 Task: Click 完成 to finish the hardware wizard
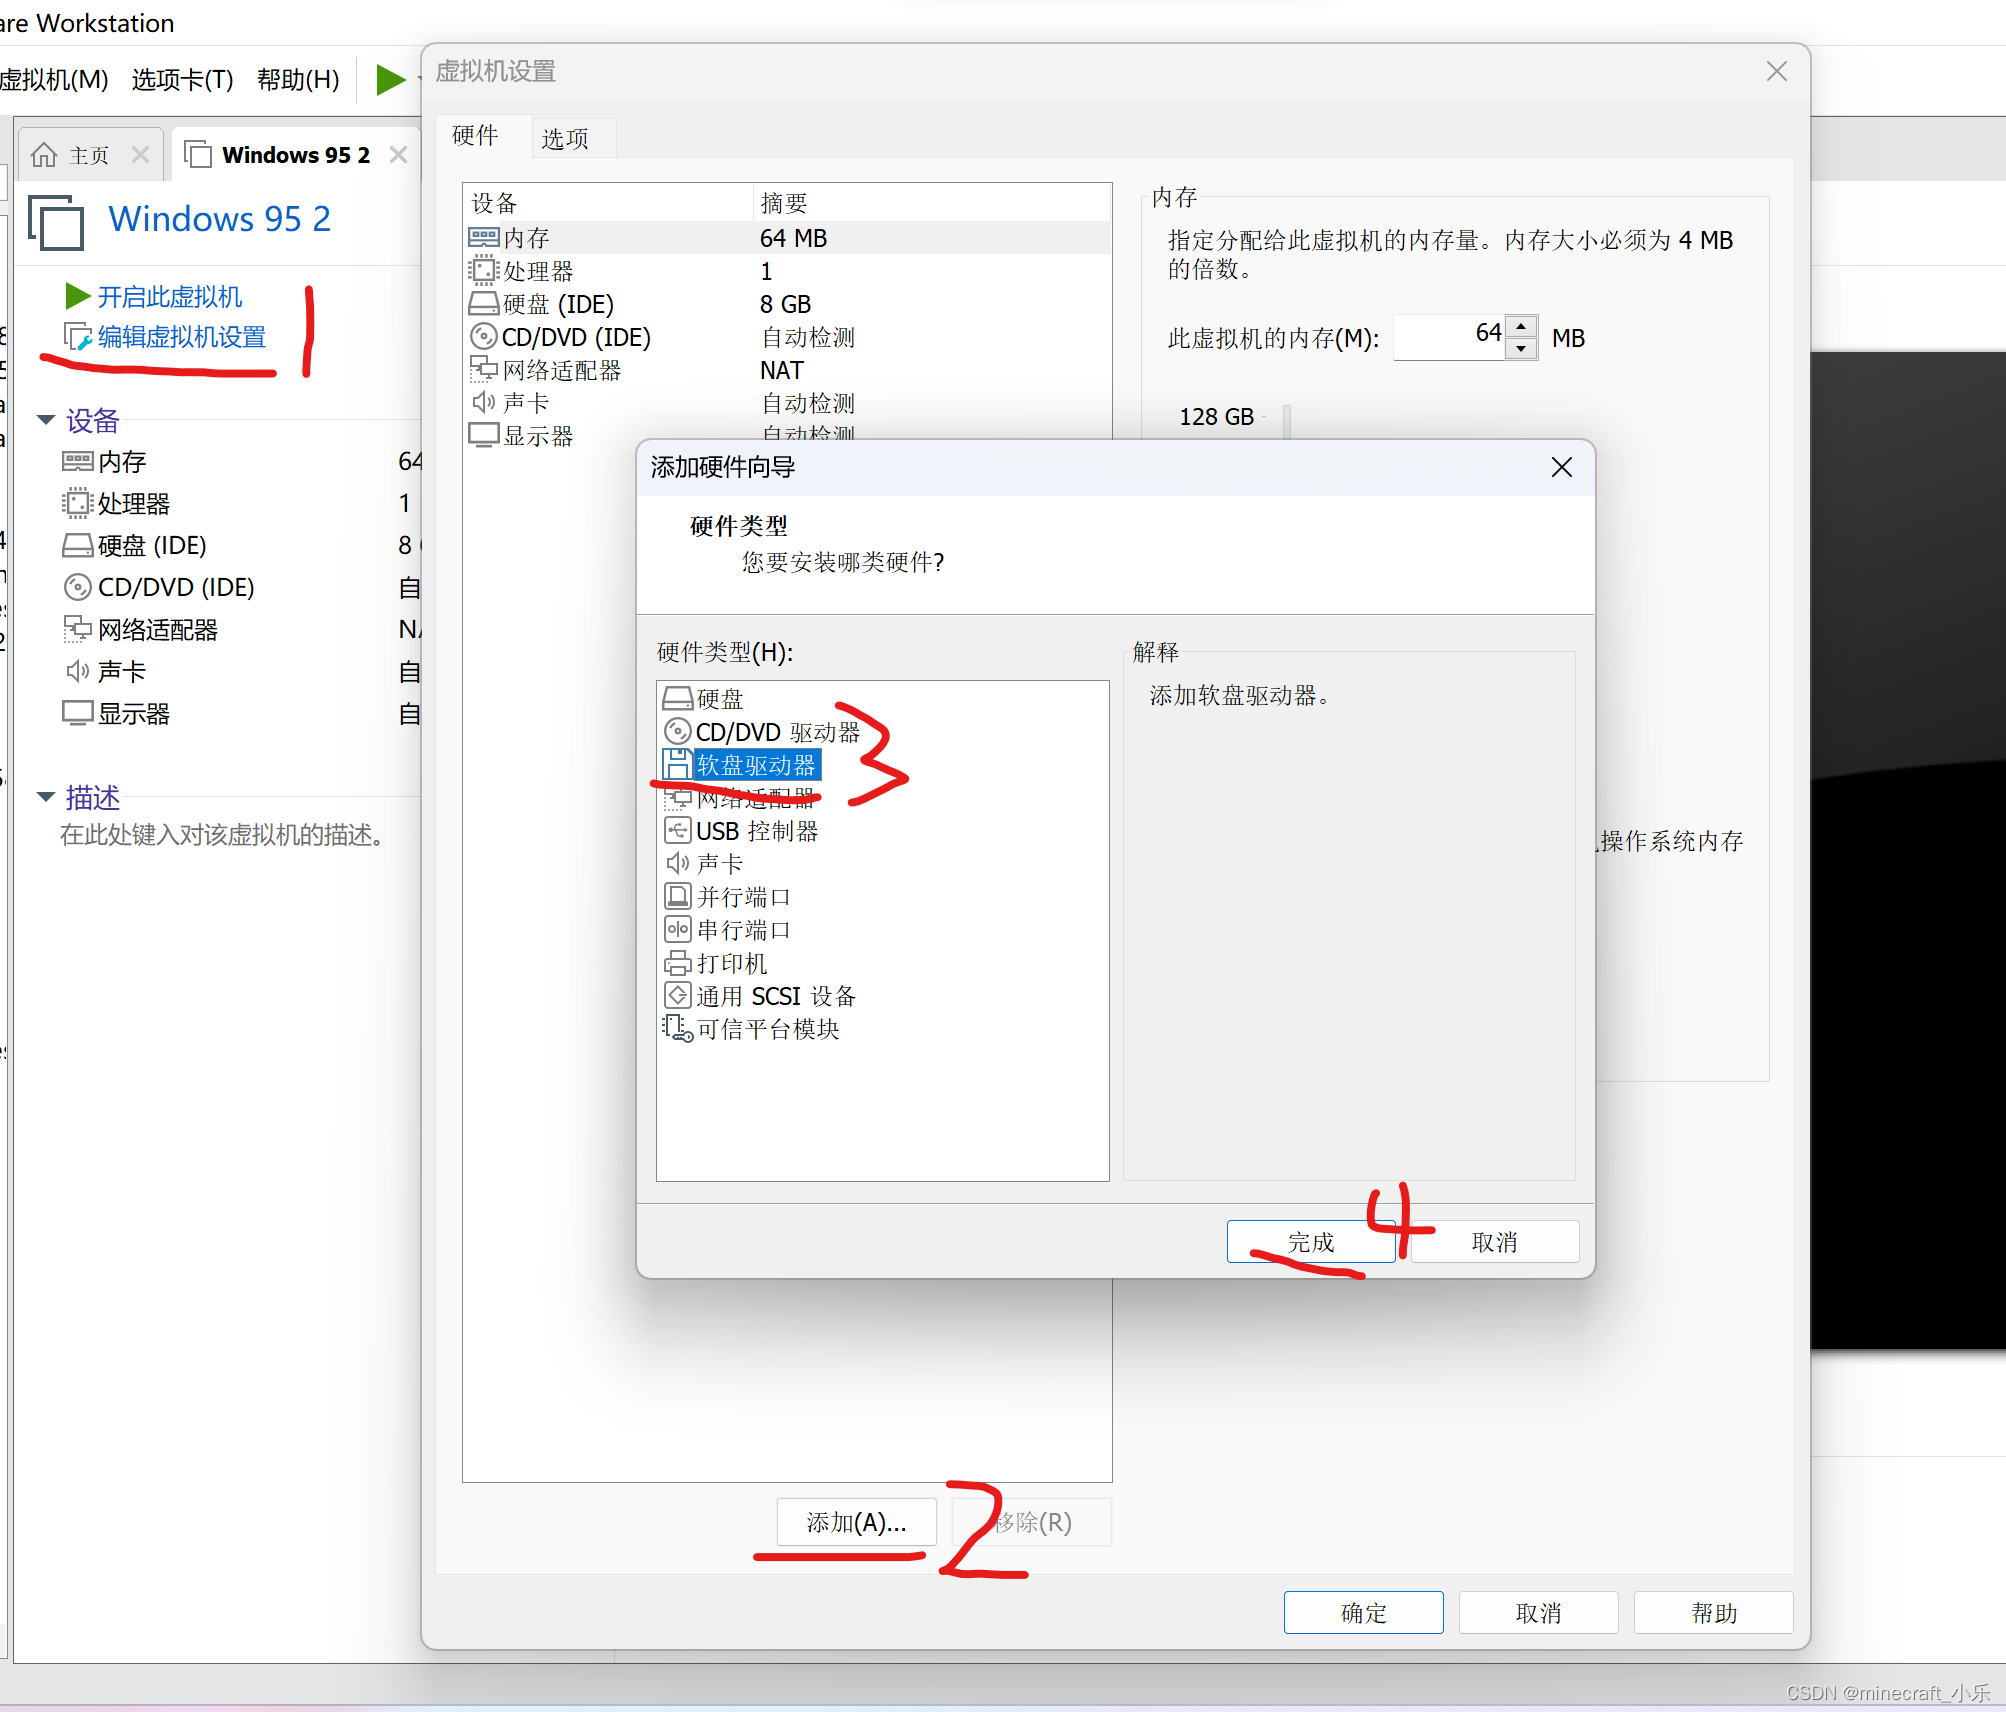[1311, 1241]
